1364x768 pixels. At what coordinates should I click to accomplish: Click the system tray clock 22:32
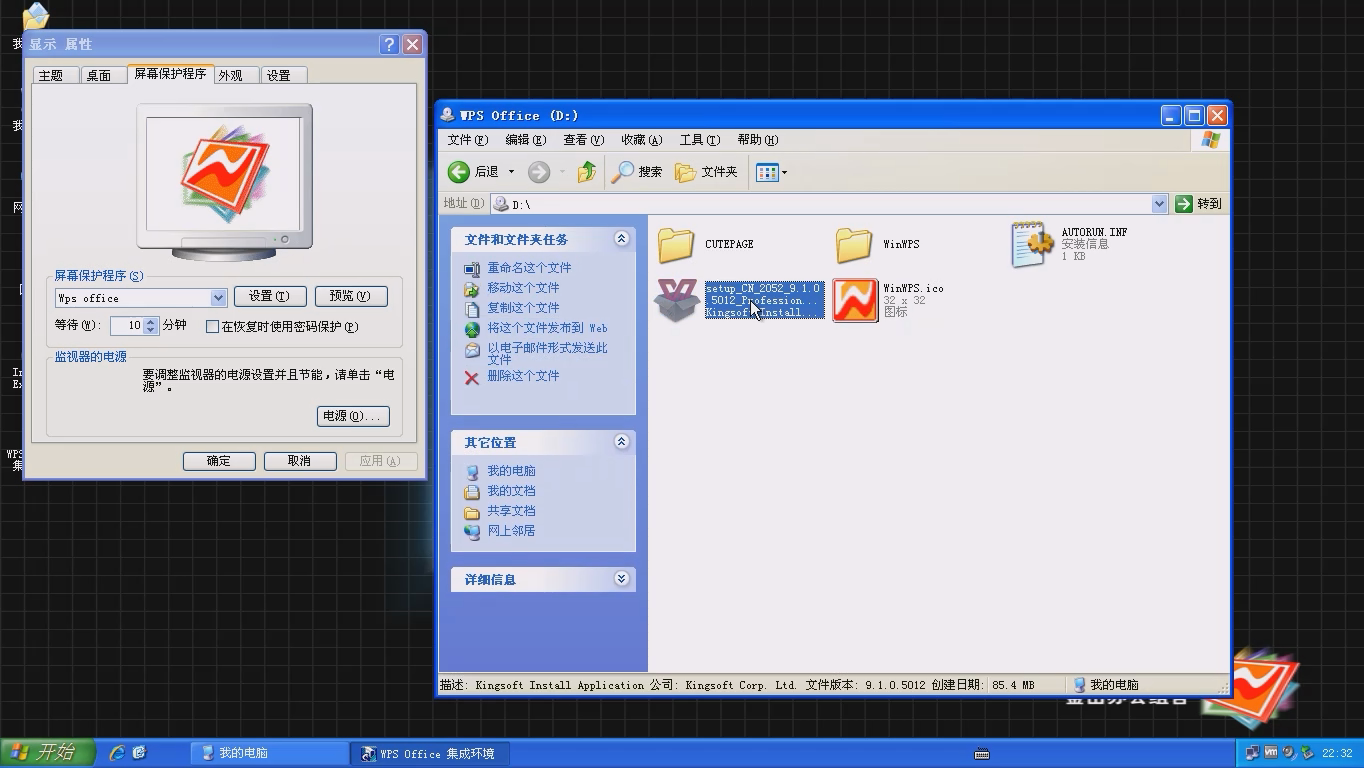click(x=1337, y=753)
